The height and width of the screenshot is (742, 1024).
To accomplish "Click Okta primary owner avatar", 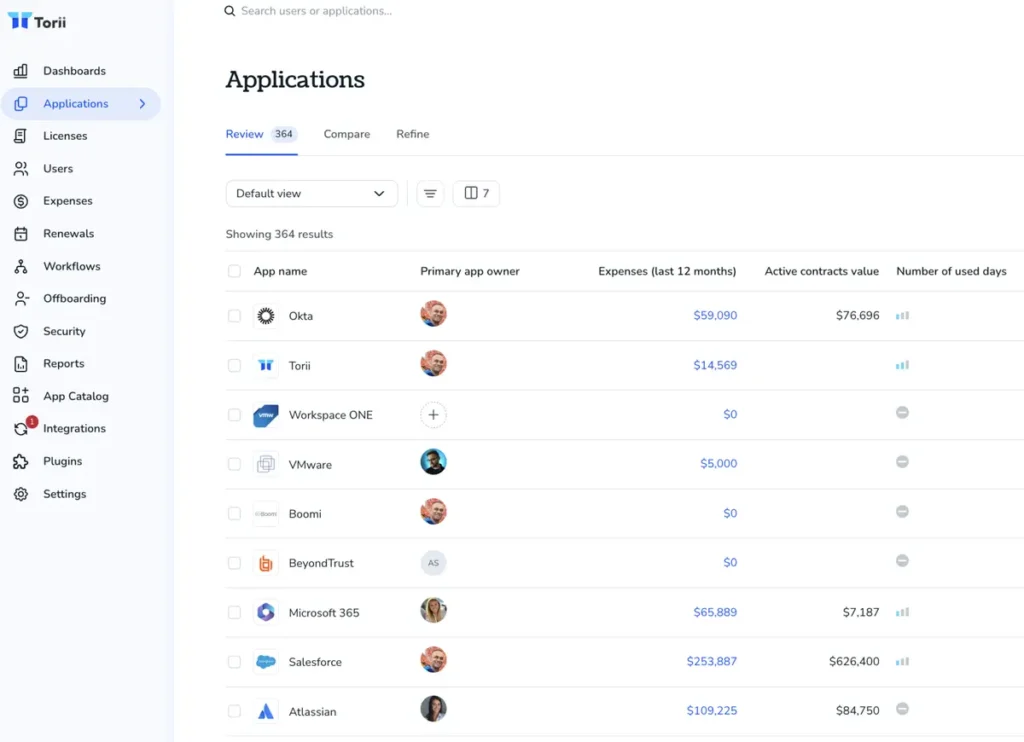I will click(x=433, y=314).
